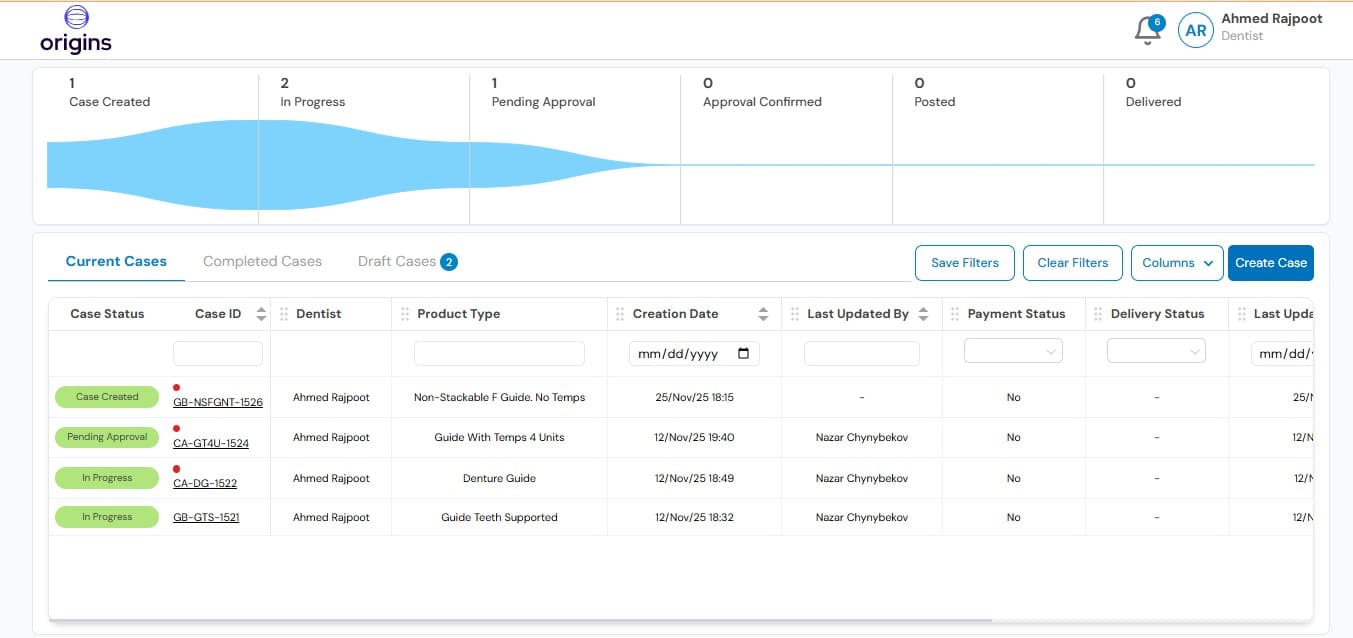Sort by Creation Date arrows icon
1353x638 pixels.
click(x=763, y=314)
